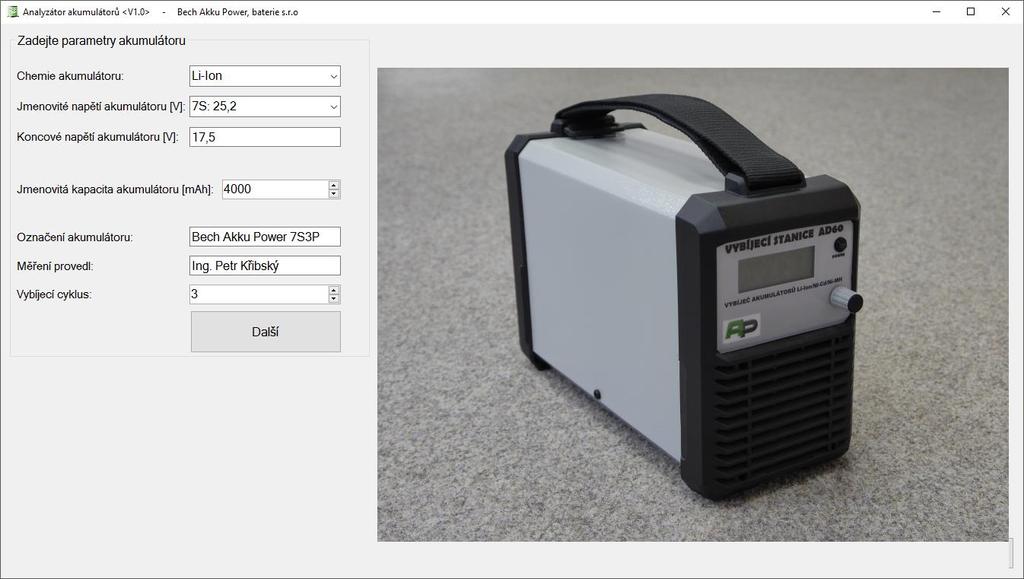Click the 'Měření provedl:' label
Image resolution: width=1024 pixels, height=579 pixels.
point(55,266)
